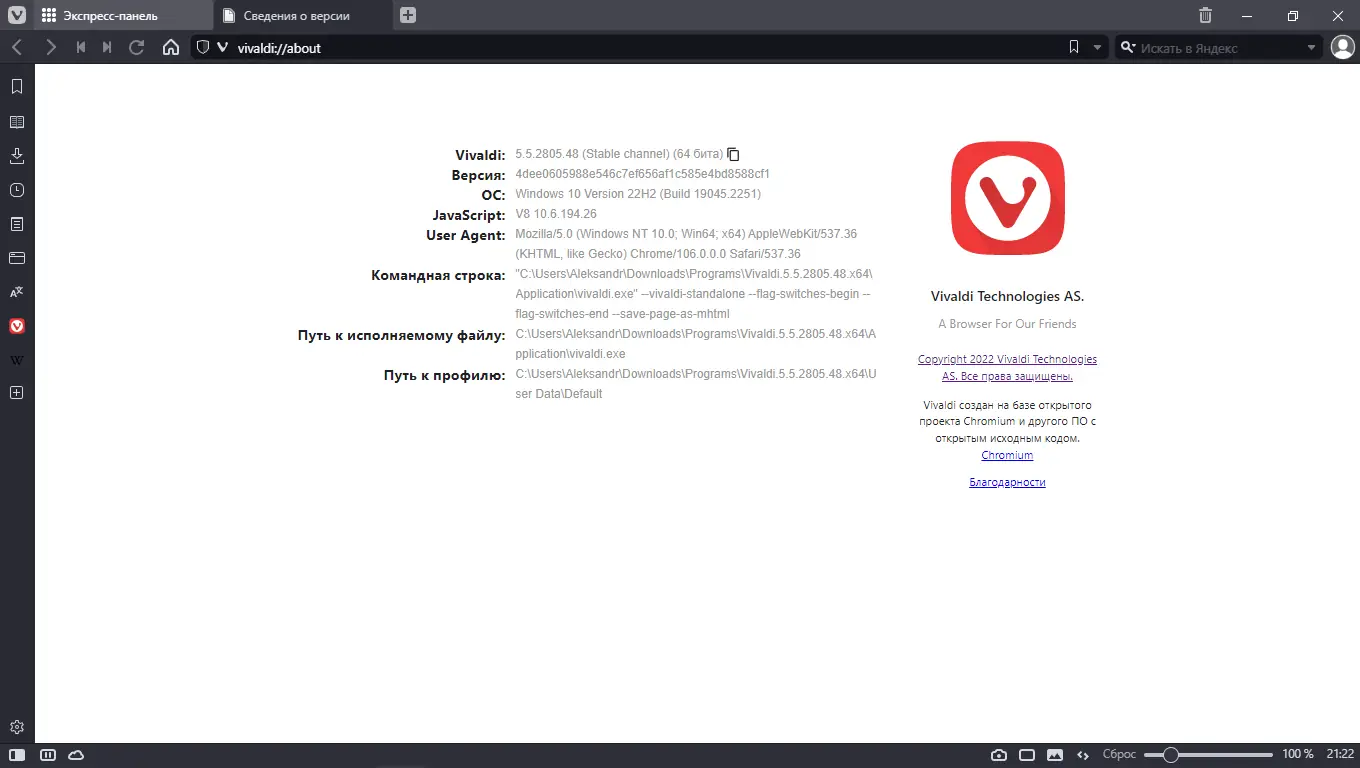This screenshot has width=1360, height=768.
Task: Switch to the Экспресс-панель tab
Action: click(123, 15)
